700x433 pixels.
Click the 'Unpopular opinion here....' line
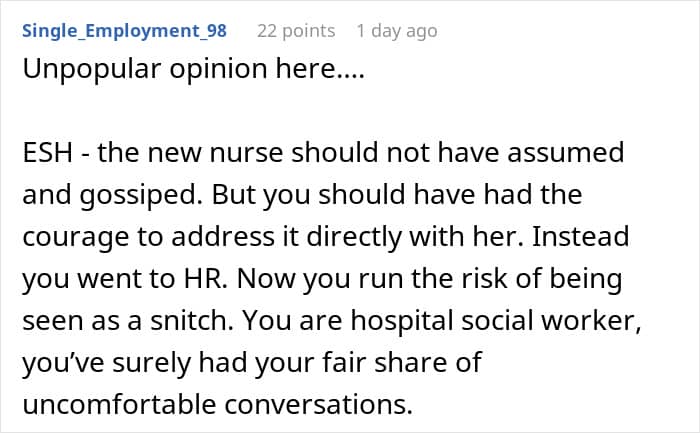pos(193,69)
